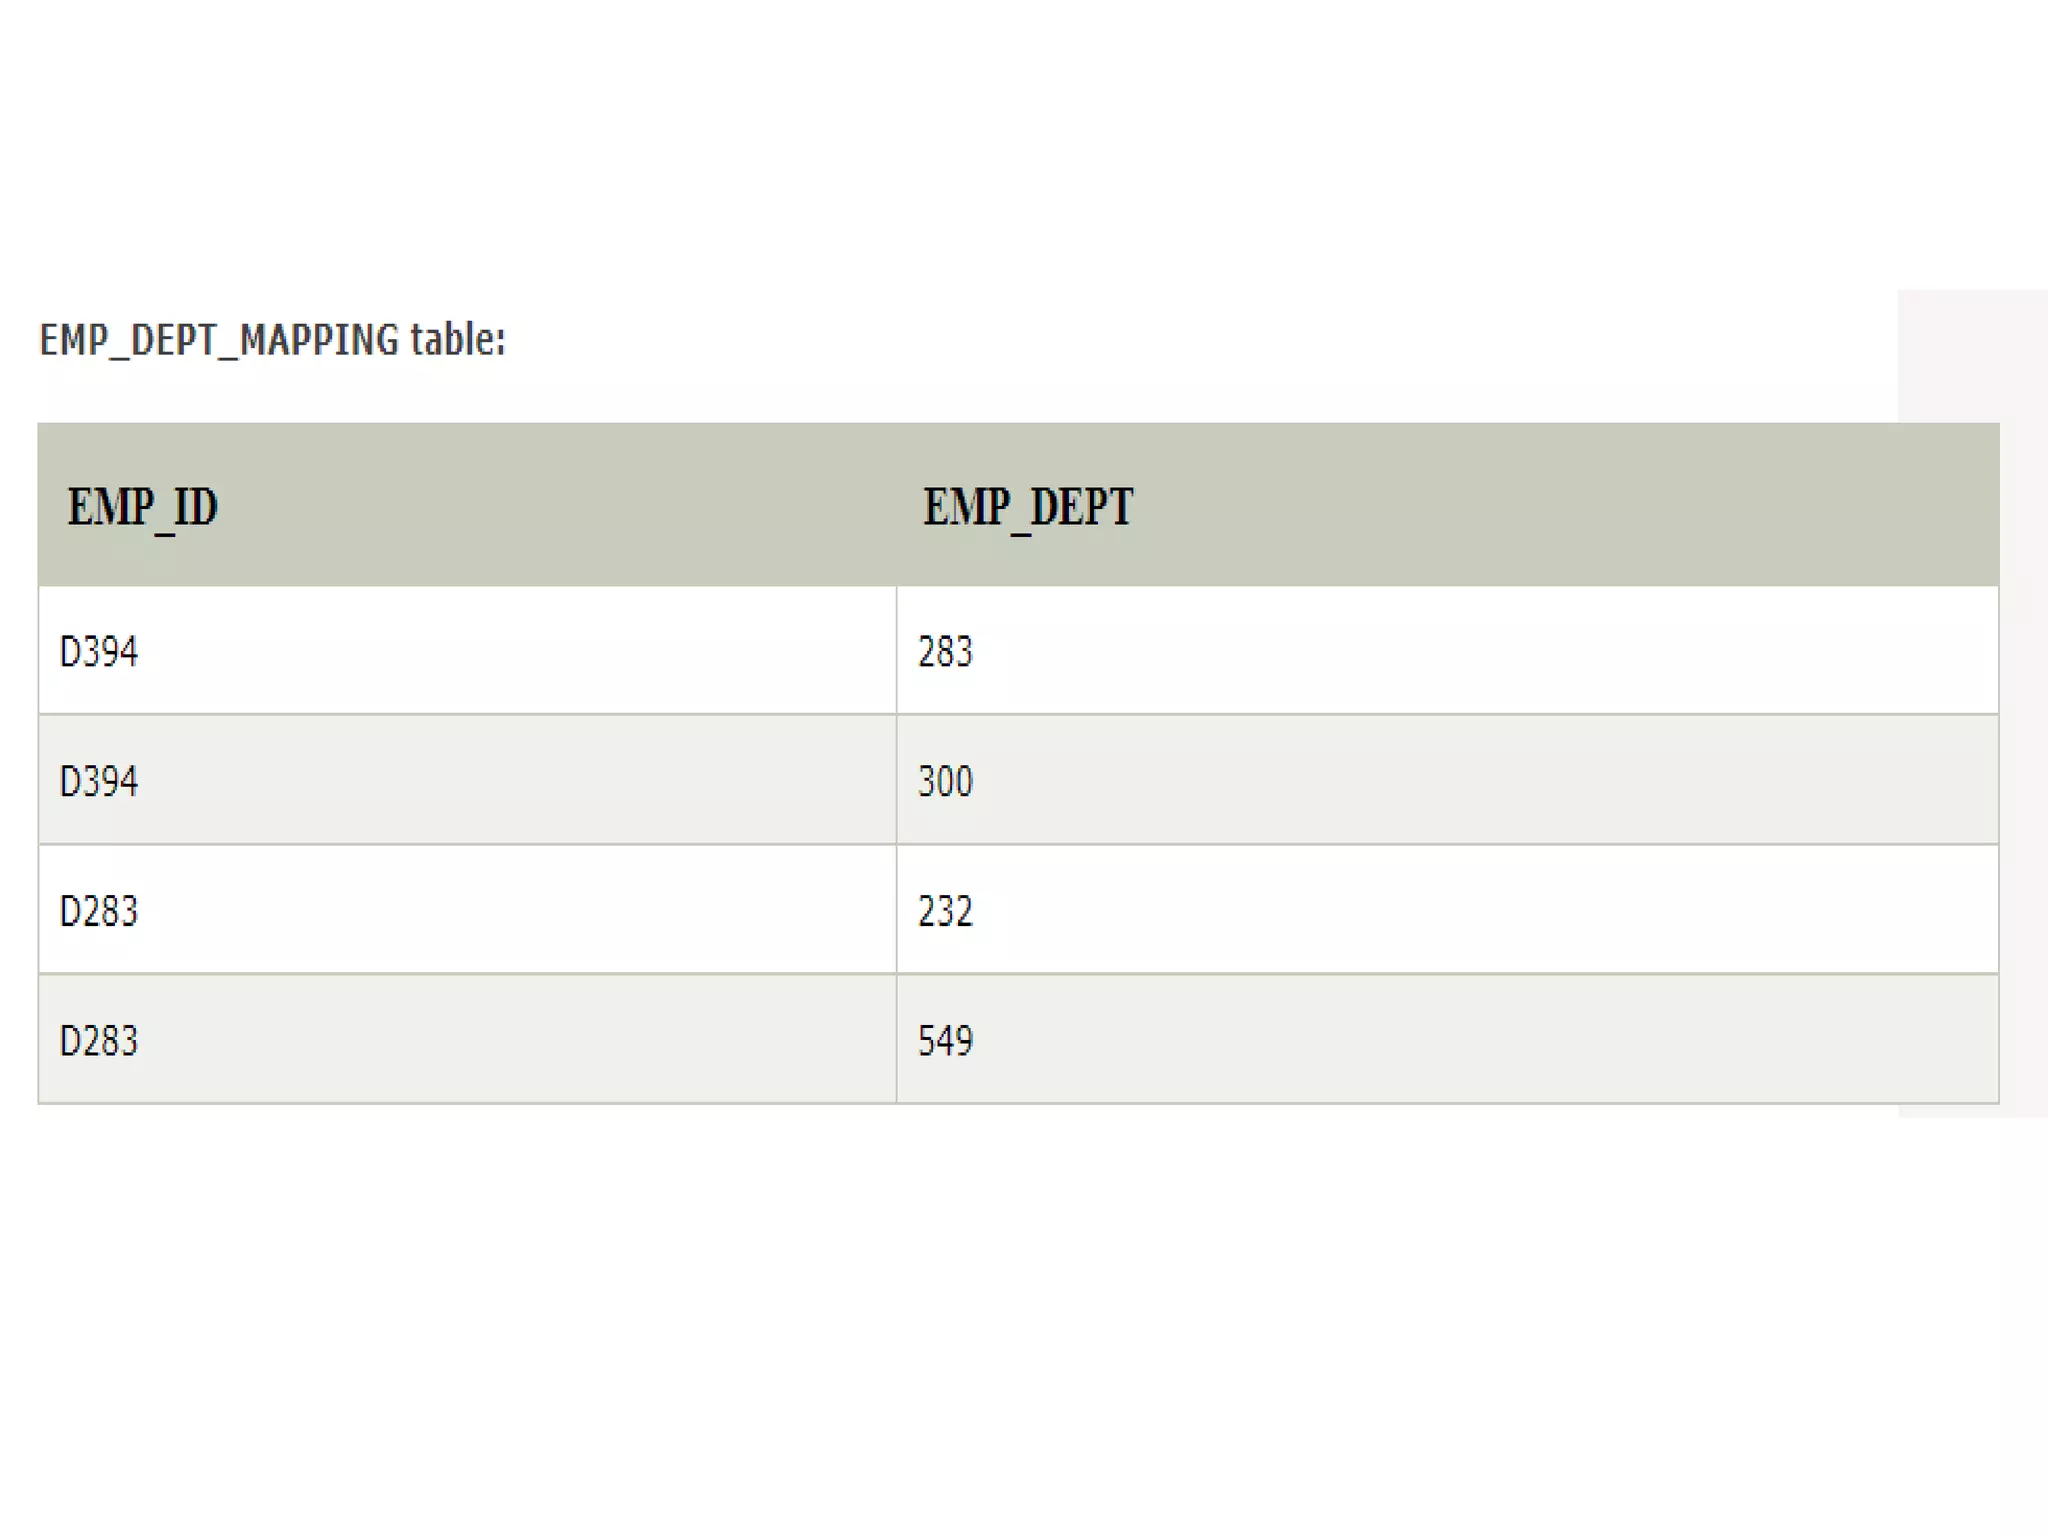
Task: Click the EMP_DEPT column header
Action: point(1027,507)
